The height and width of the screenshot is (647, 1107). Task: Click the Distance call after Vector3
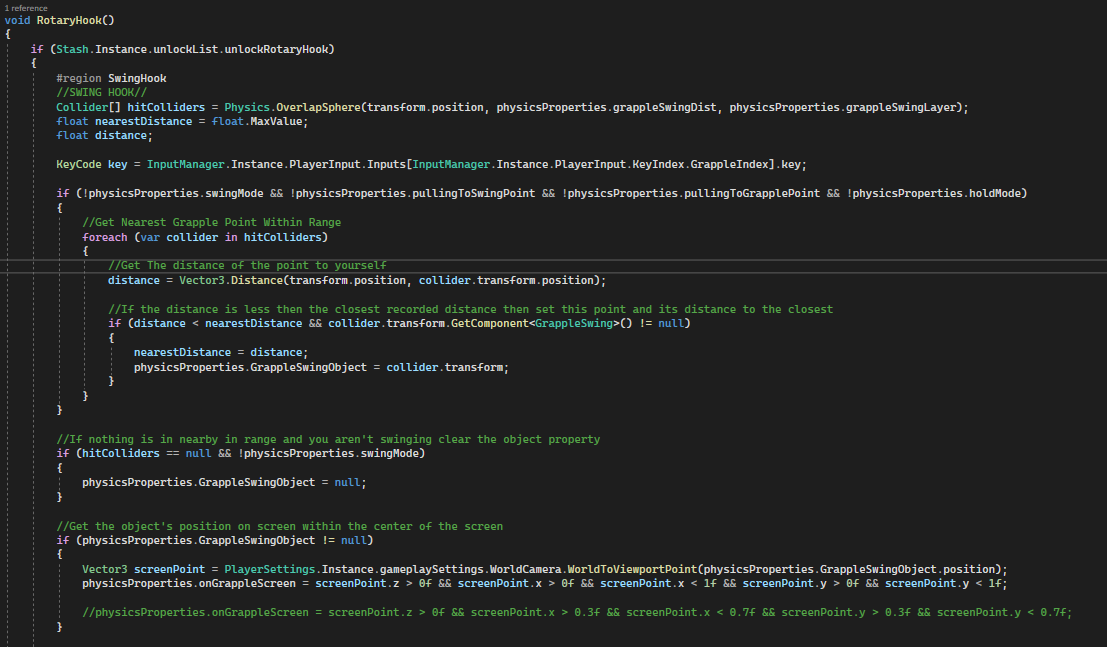coord(257,280)
